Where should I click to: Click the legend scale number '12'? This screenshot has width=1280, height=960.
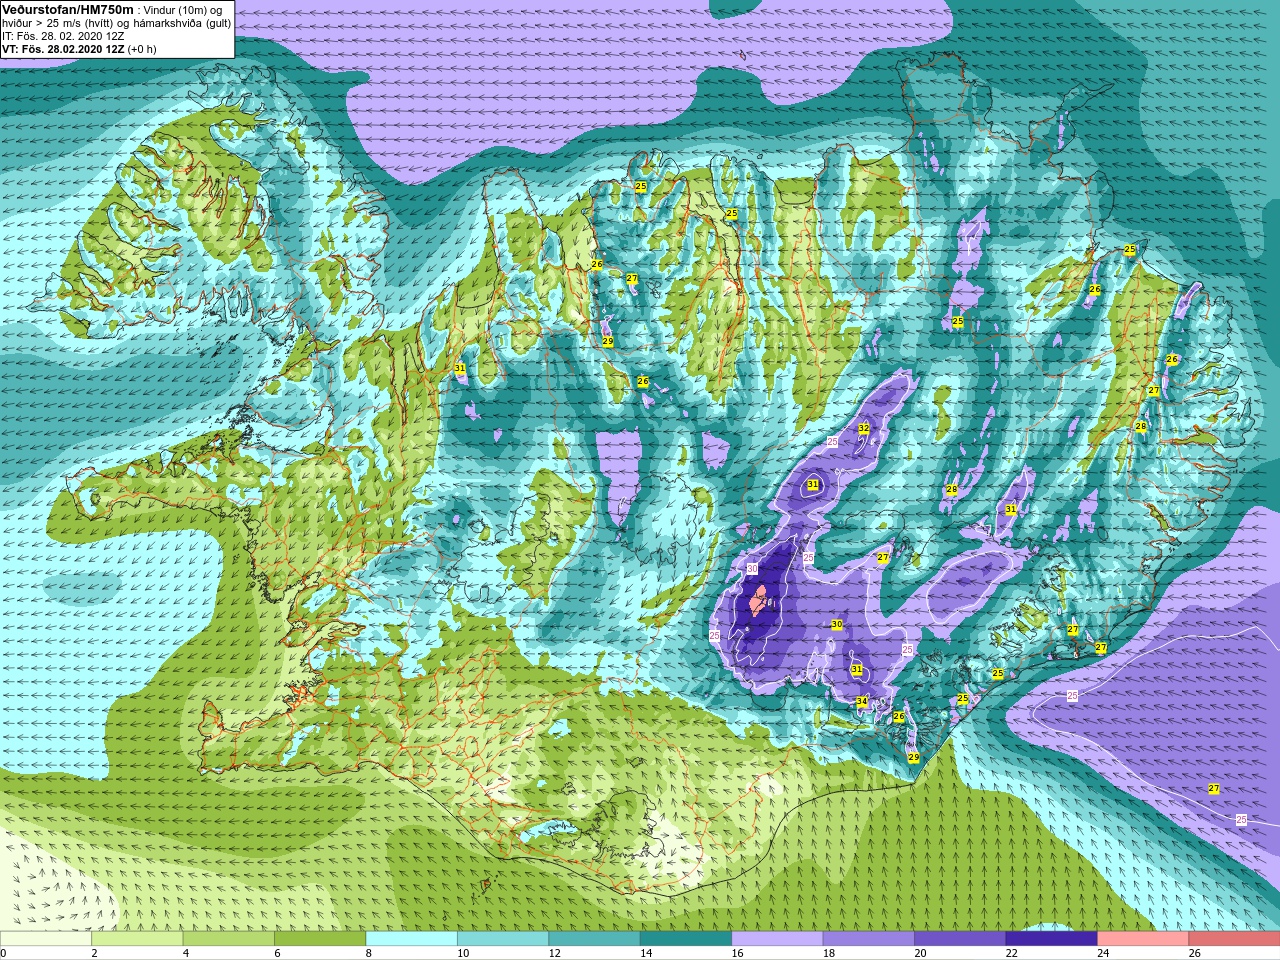pos(555,953)
